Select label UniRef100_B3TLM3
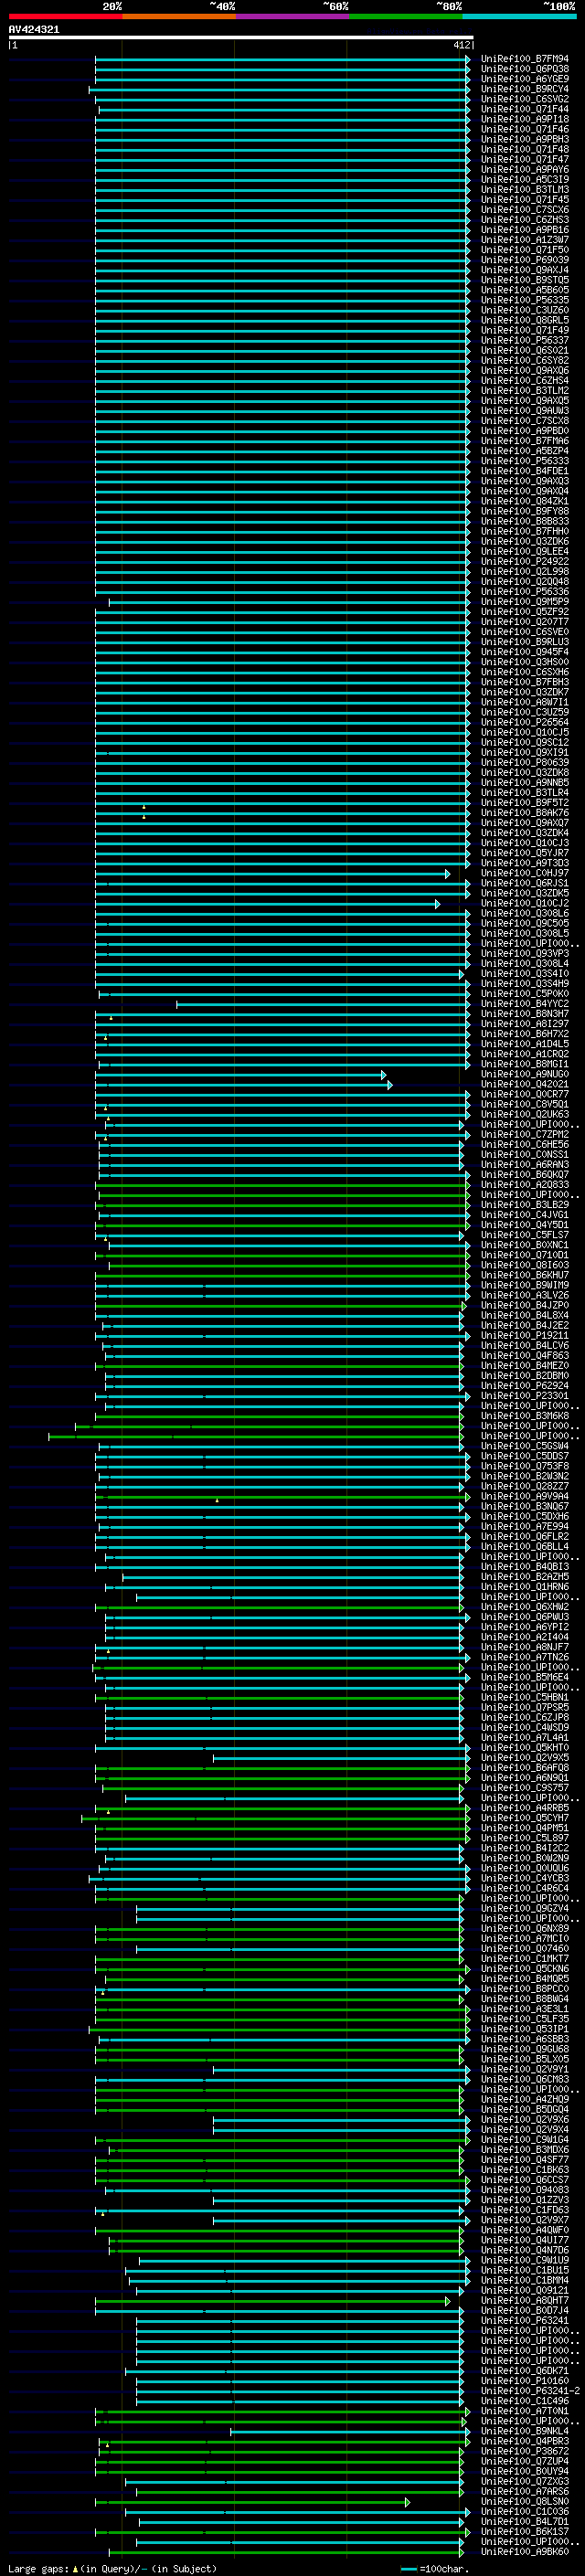 pyautogui.click(x=525, y=189)
